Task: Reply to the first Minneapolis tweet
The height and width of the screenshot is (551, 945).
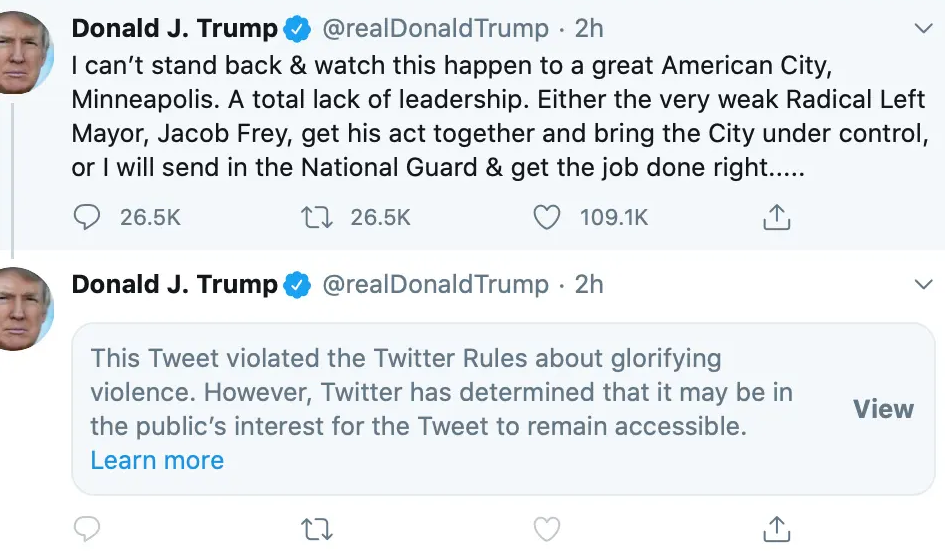Action: 88,216
